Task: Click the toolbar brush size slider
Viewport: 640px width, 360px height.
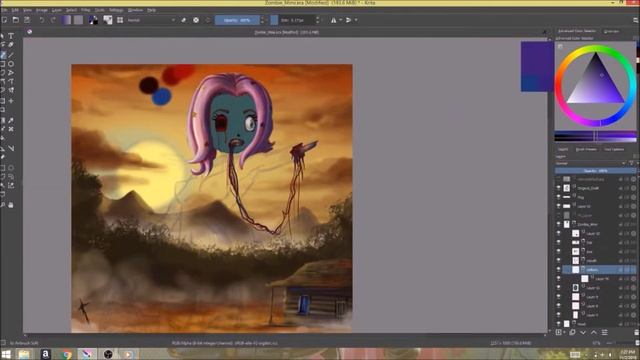Action: click(x=293, y=20)
